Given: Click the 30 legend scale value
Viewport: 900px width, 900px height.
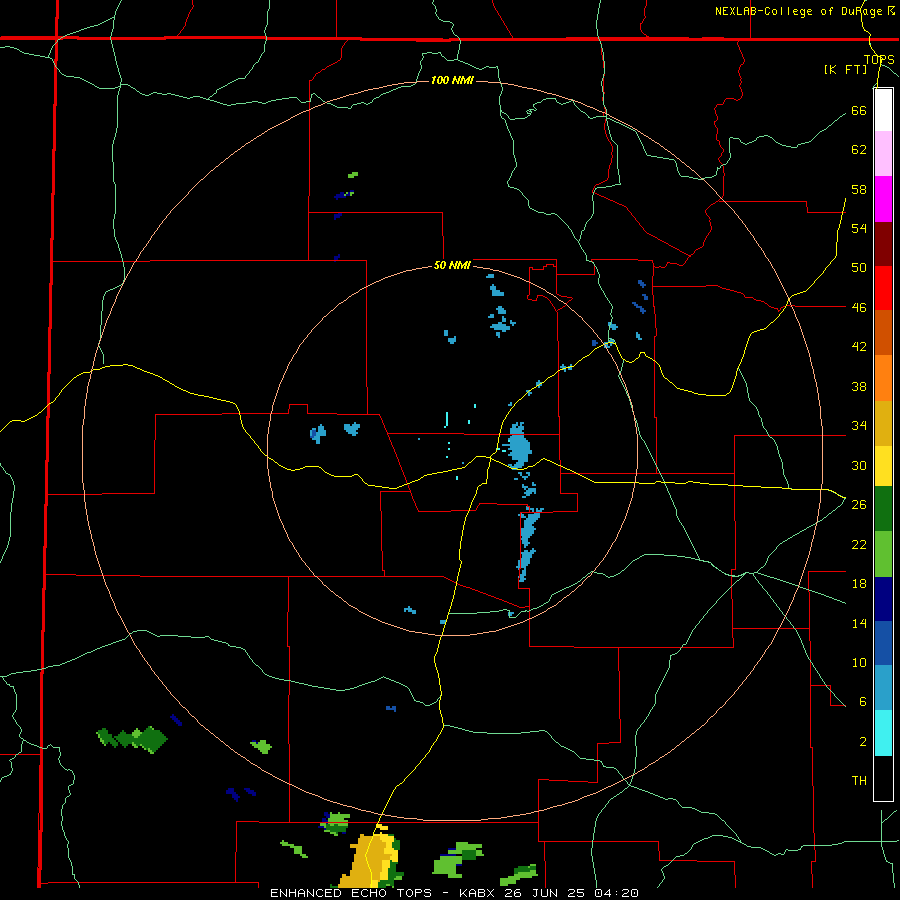Looking at the screenshot, I should pos(859,465).
